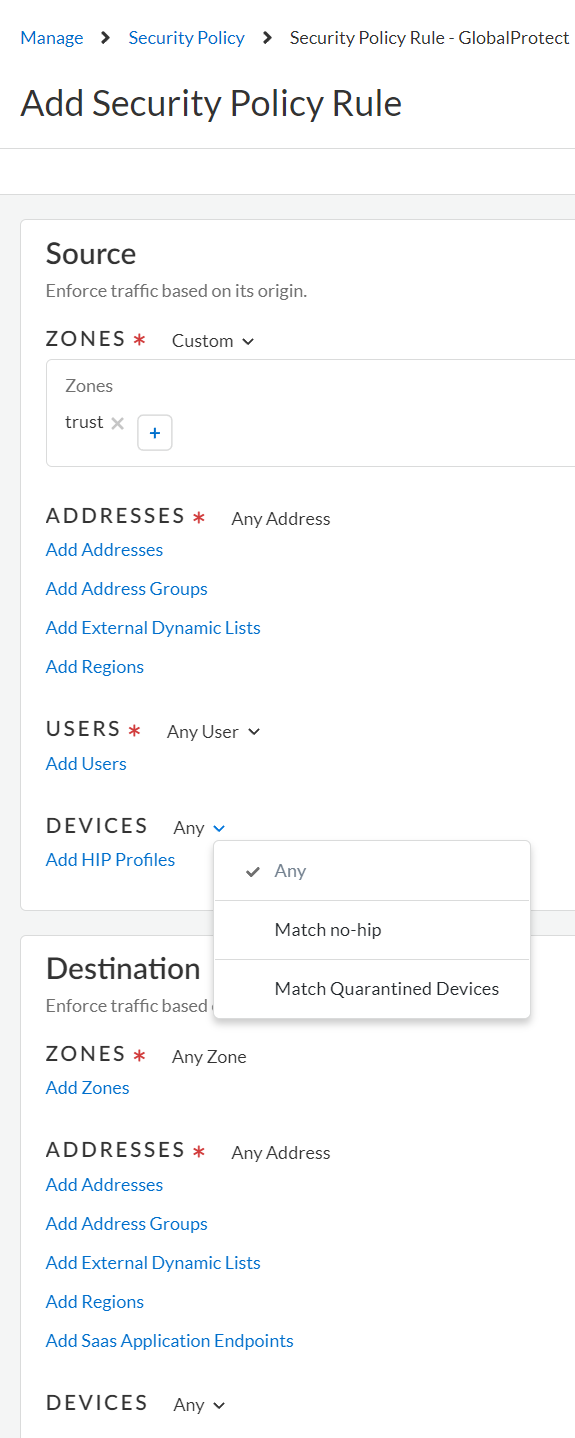Open the Manage breadcrumb link
This screenshot has height=1438, width=575.
click(x=52, y=38)
